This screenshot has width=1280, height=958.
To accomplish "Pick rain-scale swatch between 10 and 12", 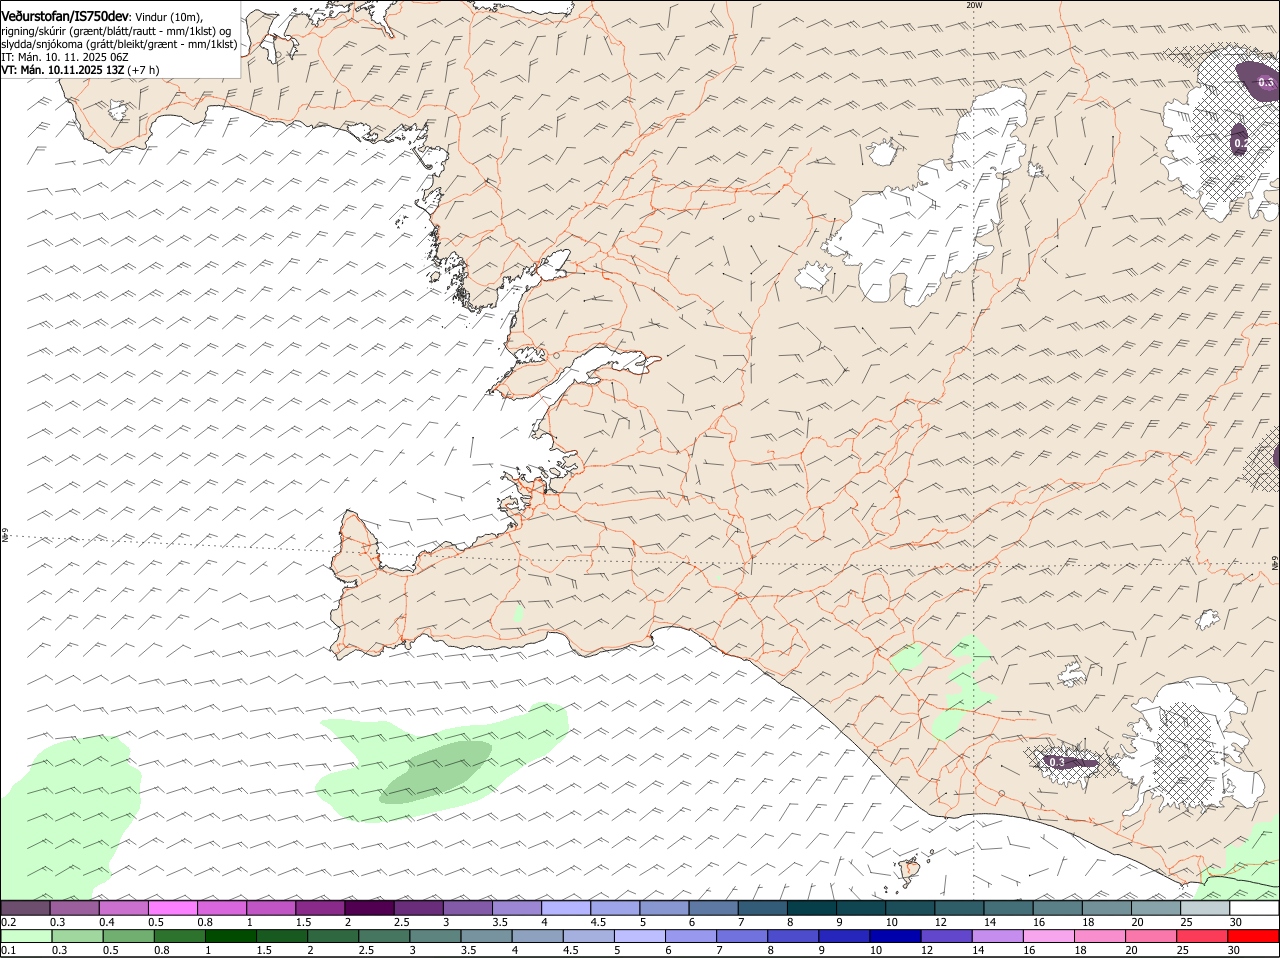I will (x=895, y=936).
